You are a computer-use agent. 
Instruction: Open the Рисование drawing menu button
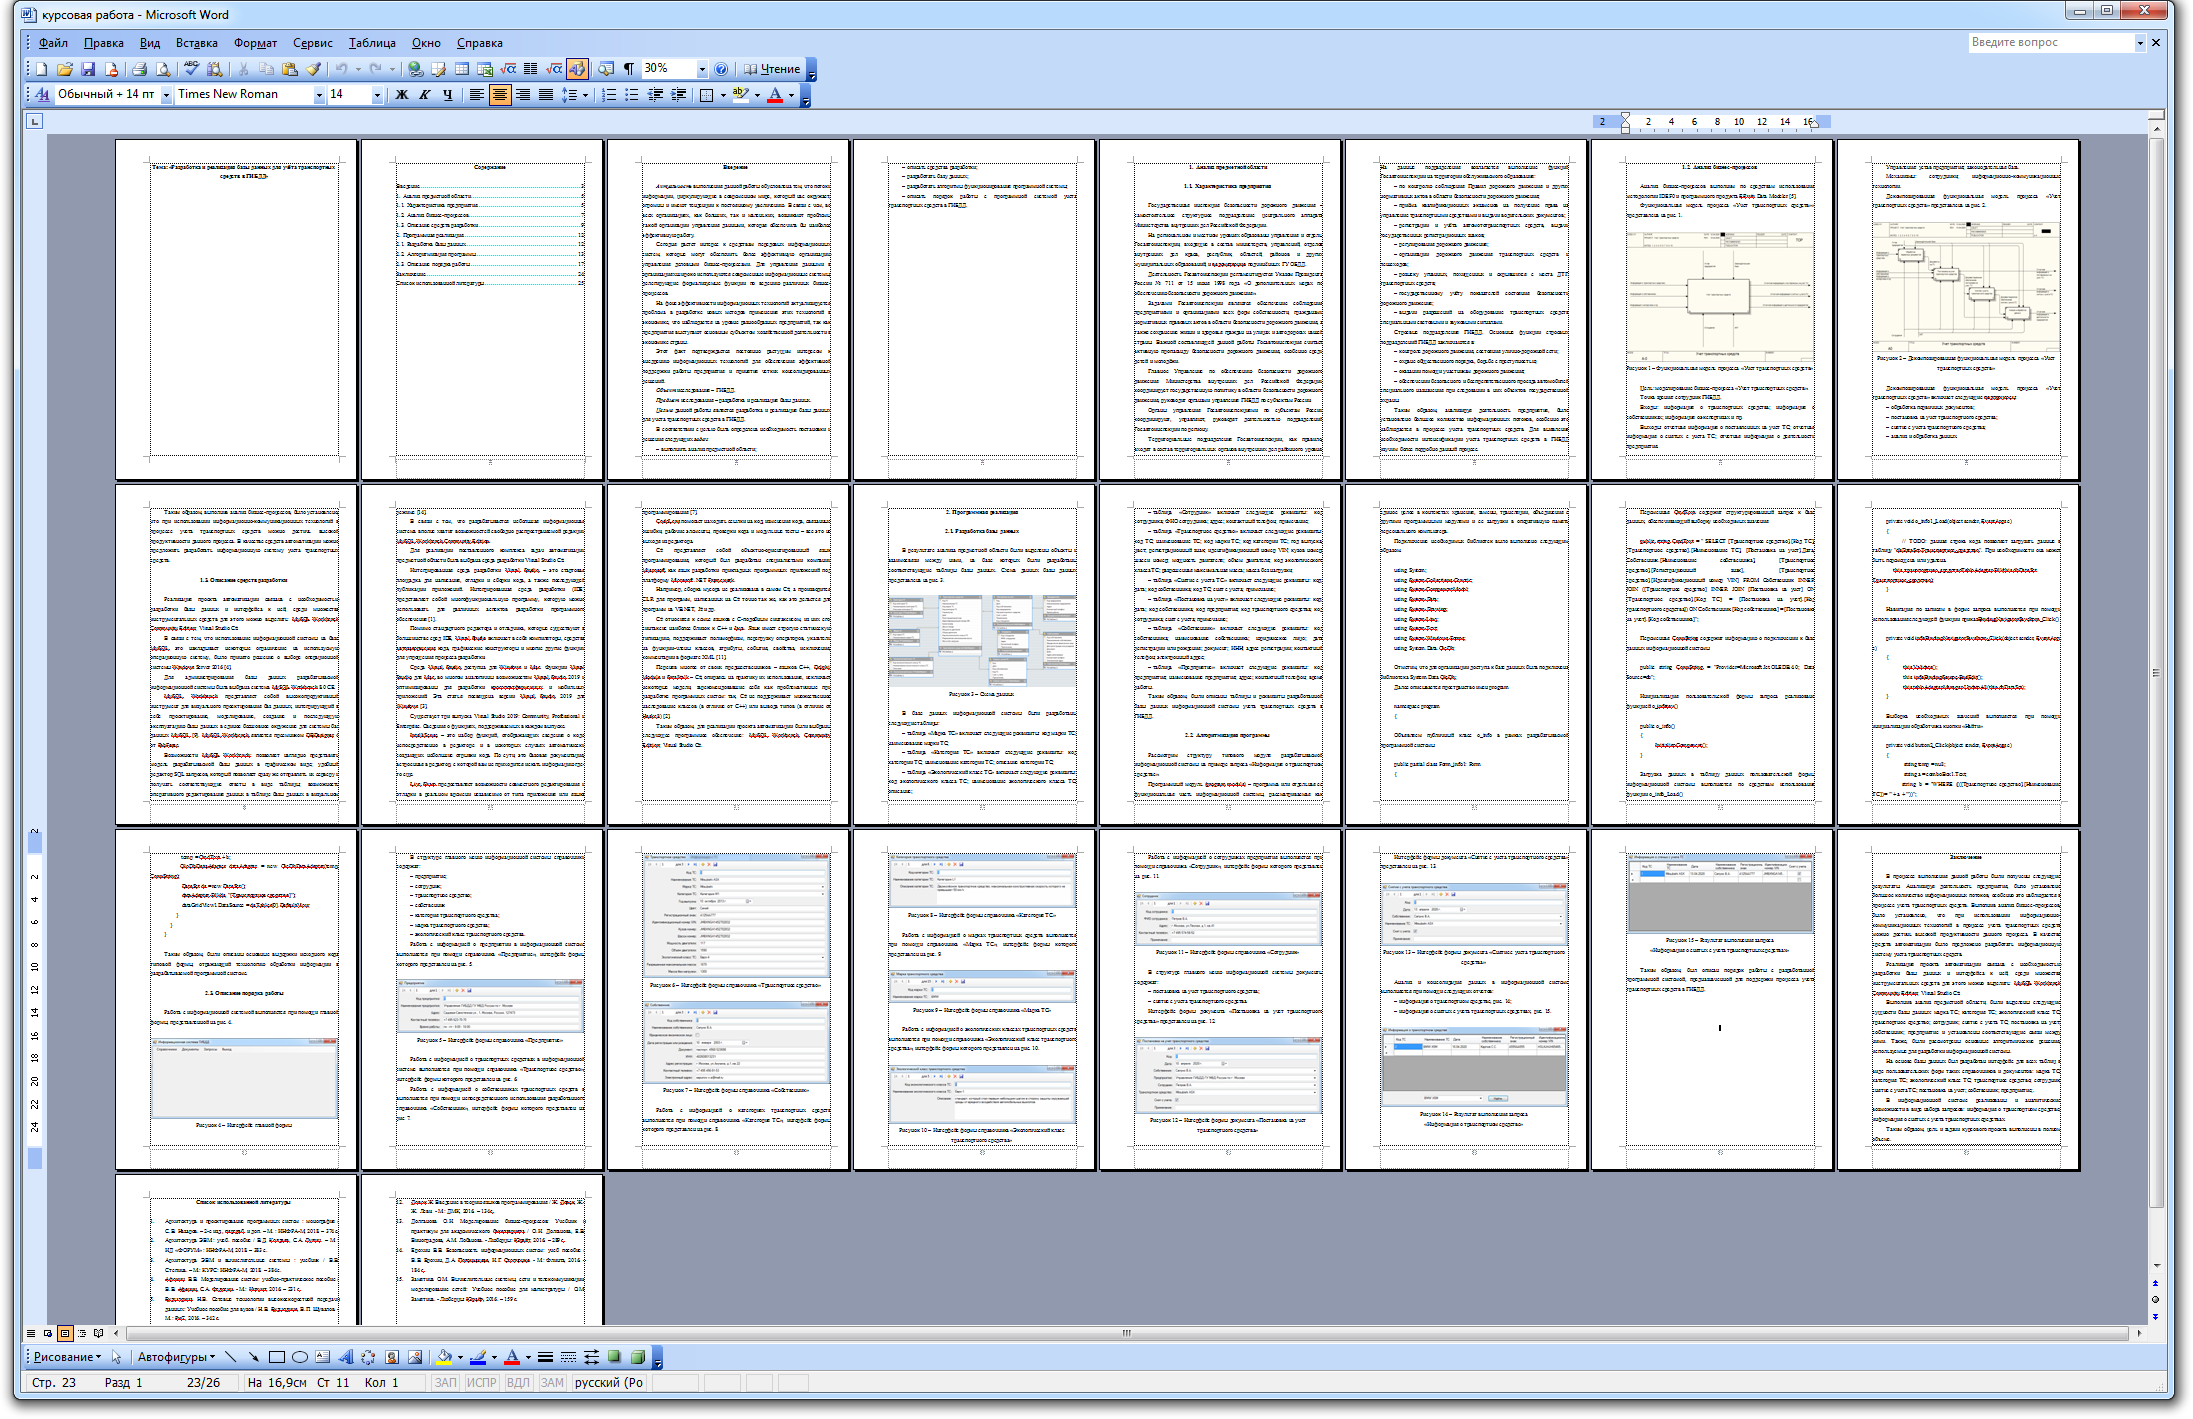click(66, 1357)
